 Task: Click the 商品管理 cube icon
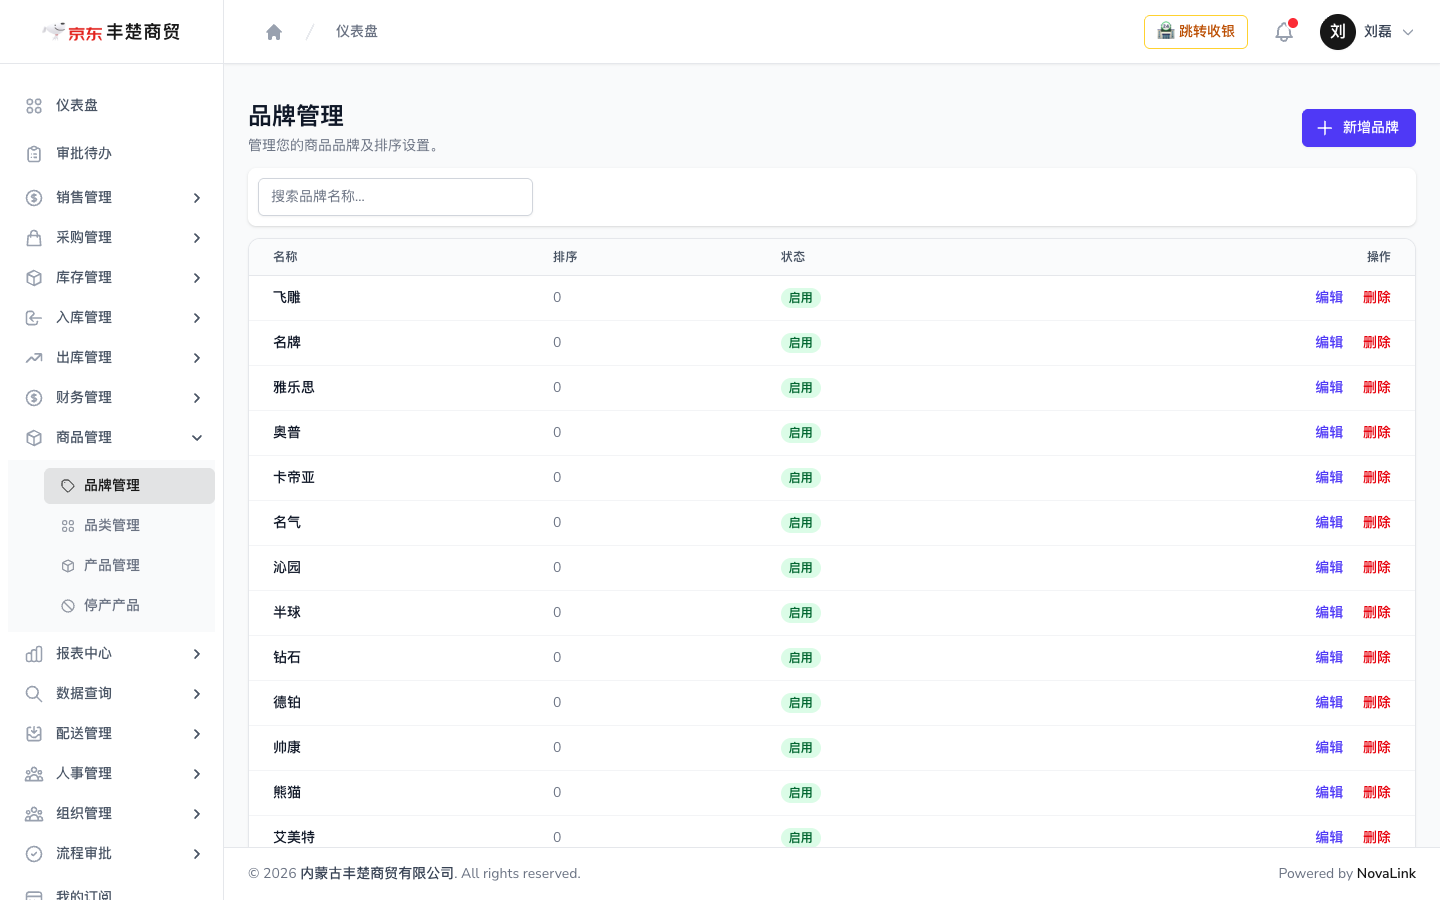pos(34,438)
